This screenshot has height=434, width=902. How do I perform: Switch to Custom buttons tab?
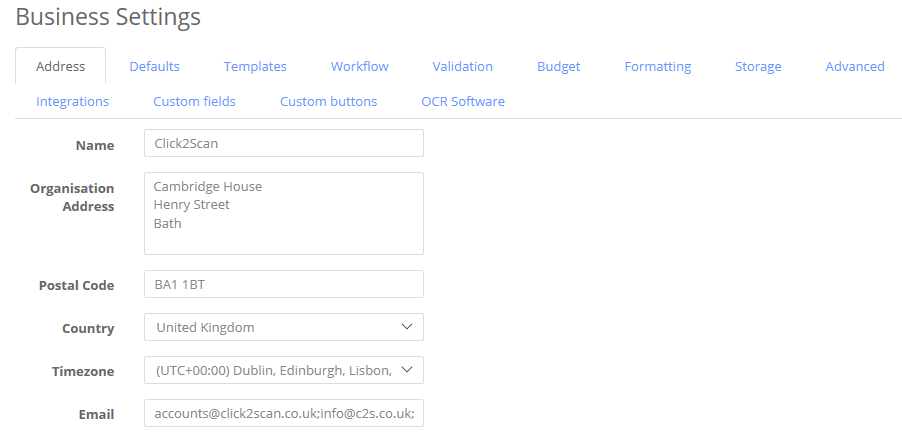pos(328,101)
